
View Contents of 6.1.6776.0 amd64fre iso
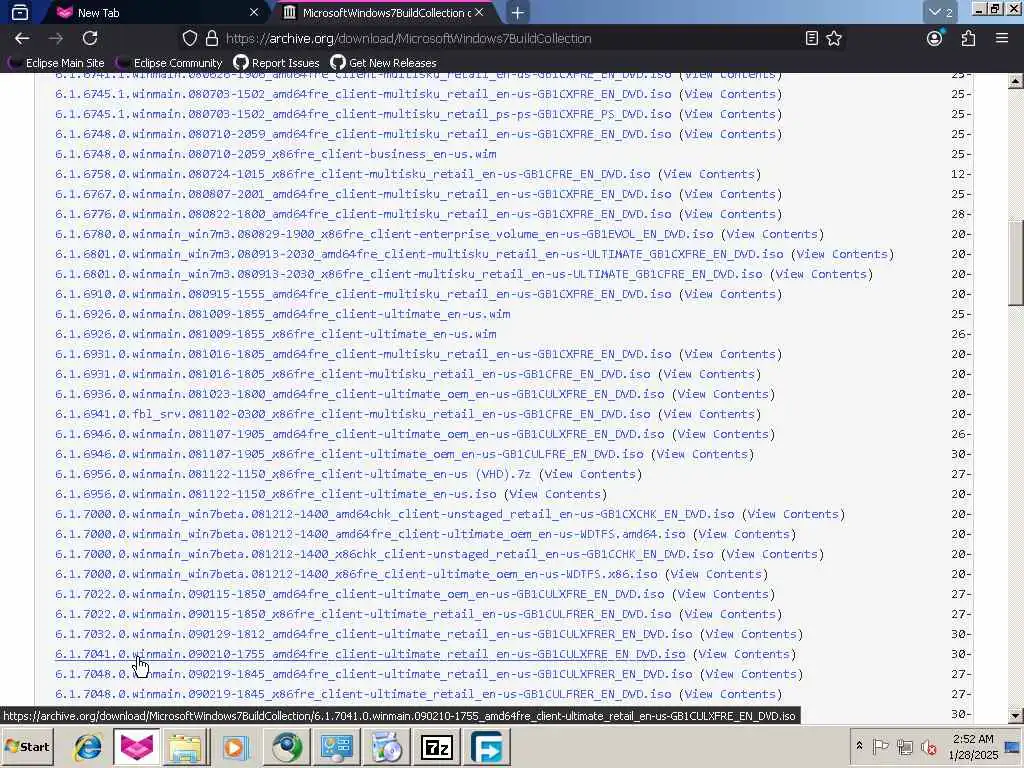click(x=730, y=214)
